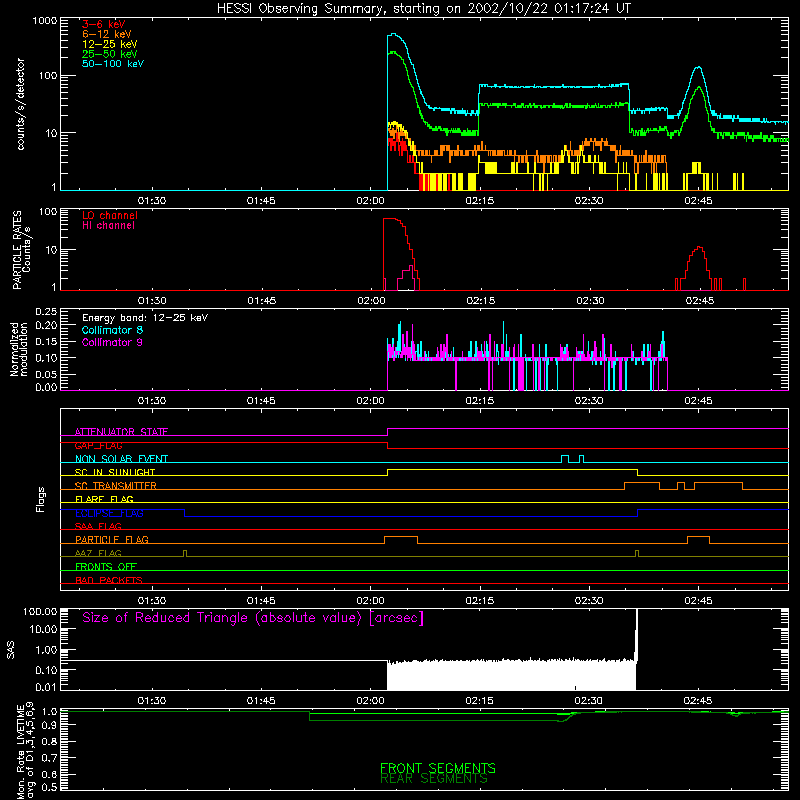Click the cyan 50-100 keV legend label
Image resolution: width=800 pixels, height=800 pixels.
pos(113,64)
